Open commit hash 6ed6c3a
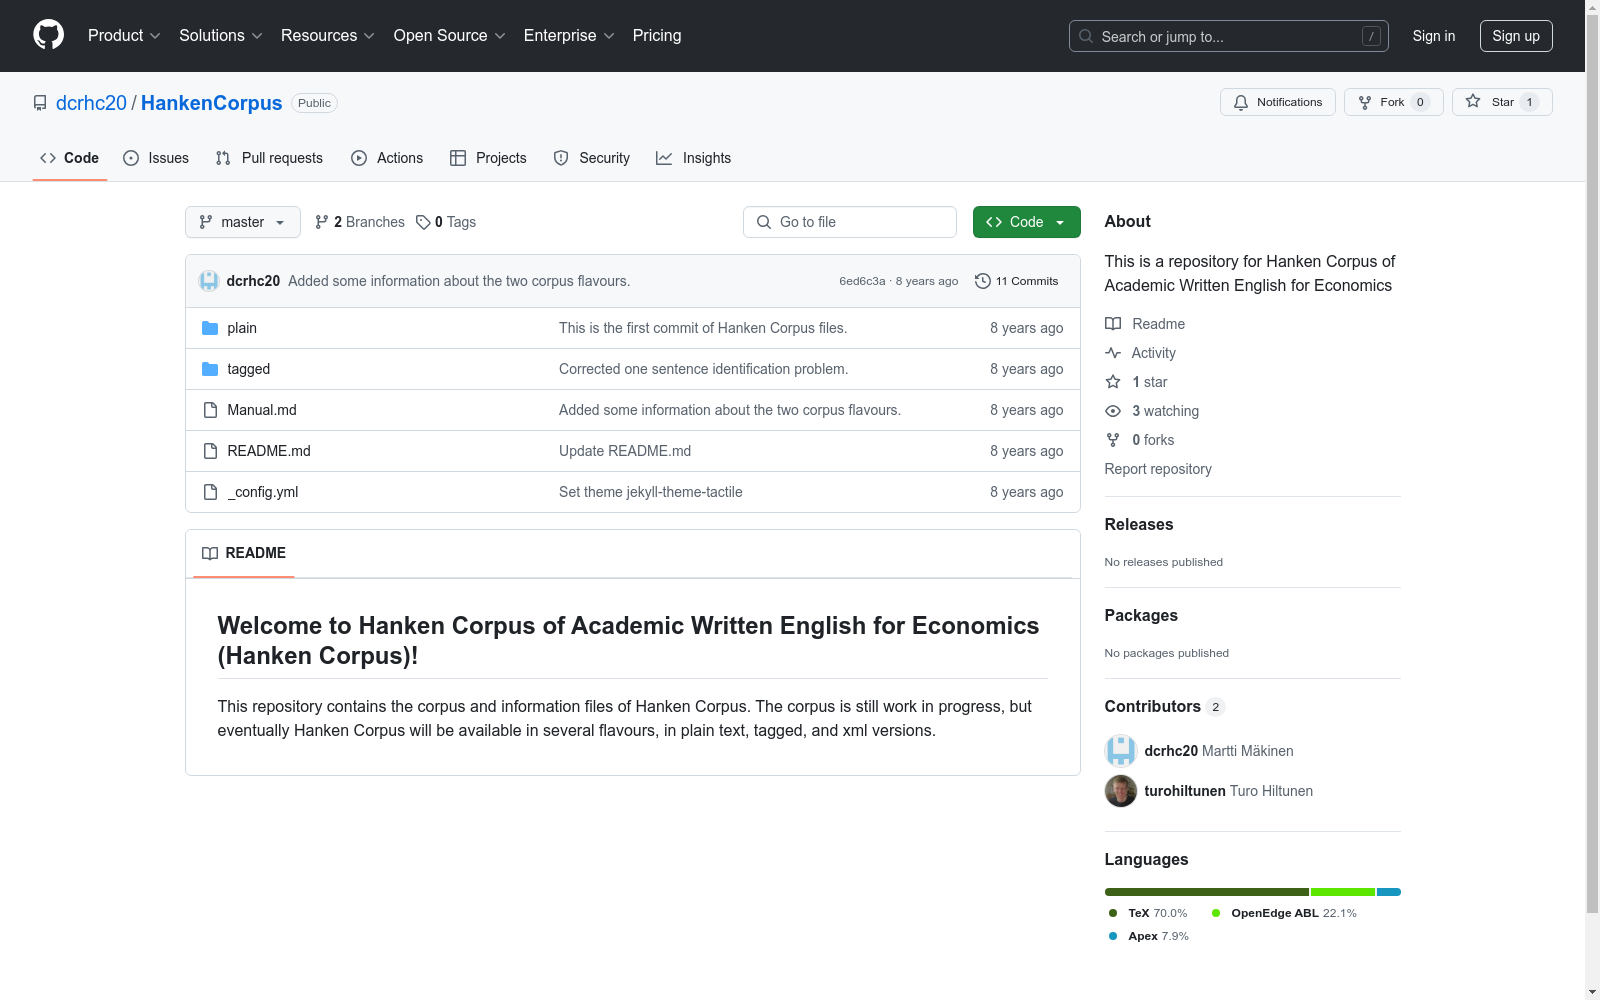 (x=862, y=281)
